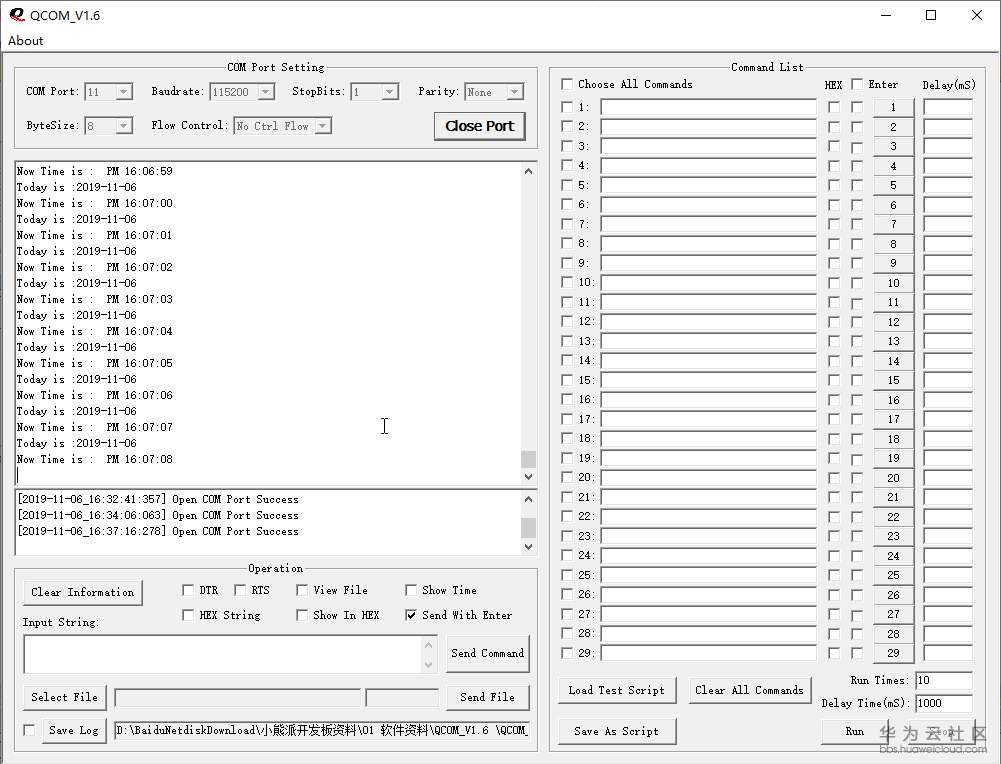Screen dimensions: 1001x764
Task: Uncheck Send With Enter option
Action: point(411,615)
